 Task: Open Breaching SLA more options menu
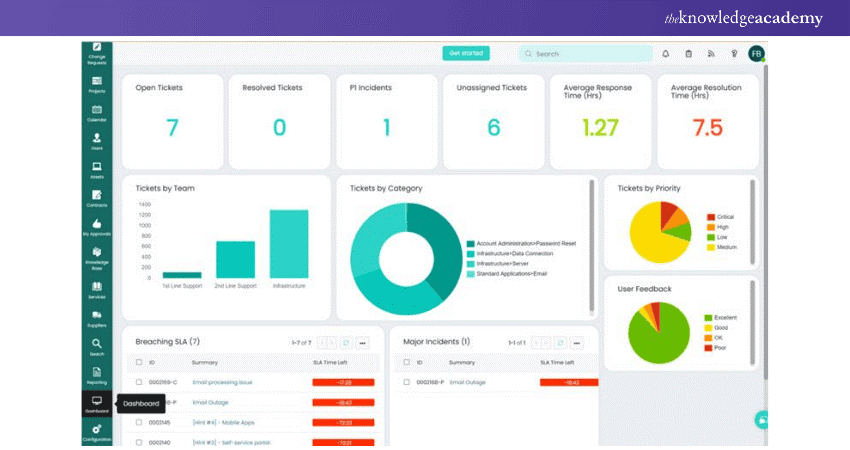click(x=364, y=342)
